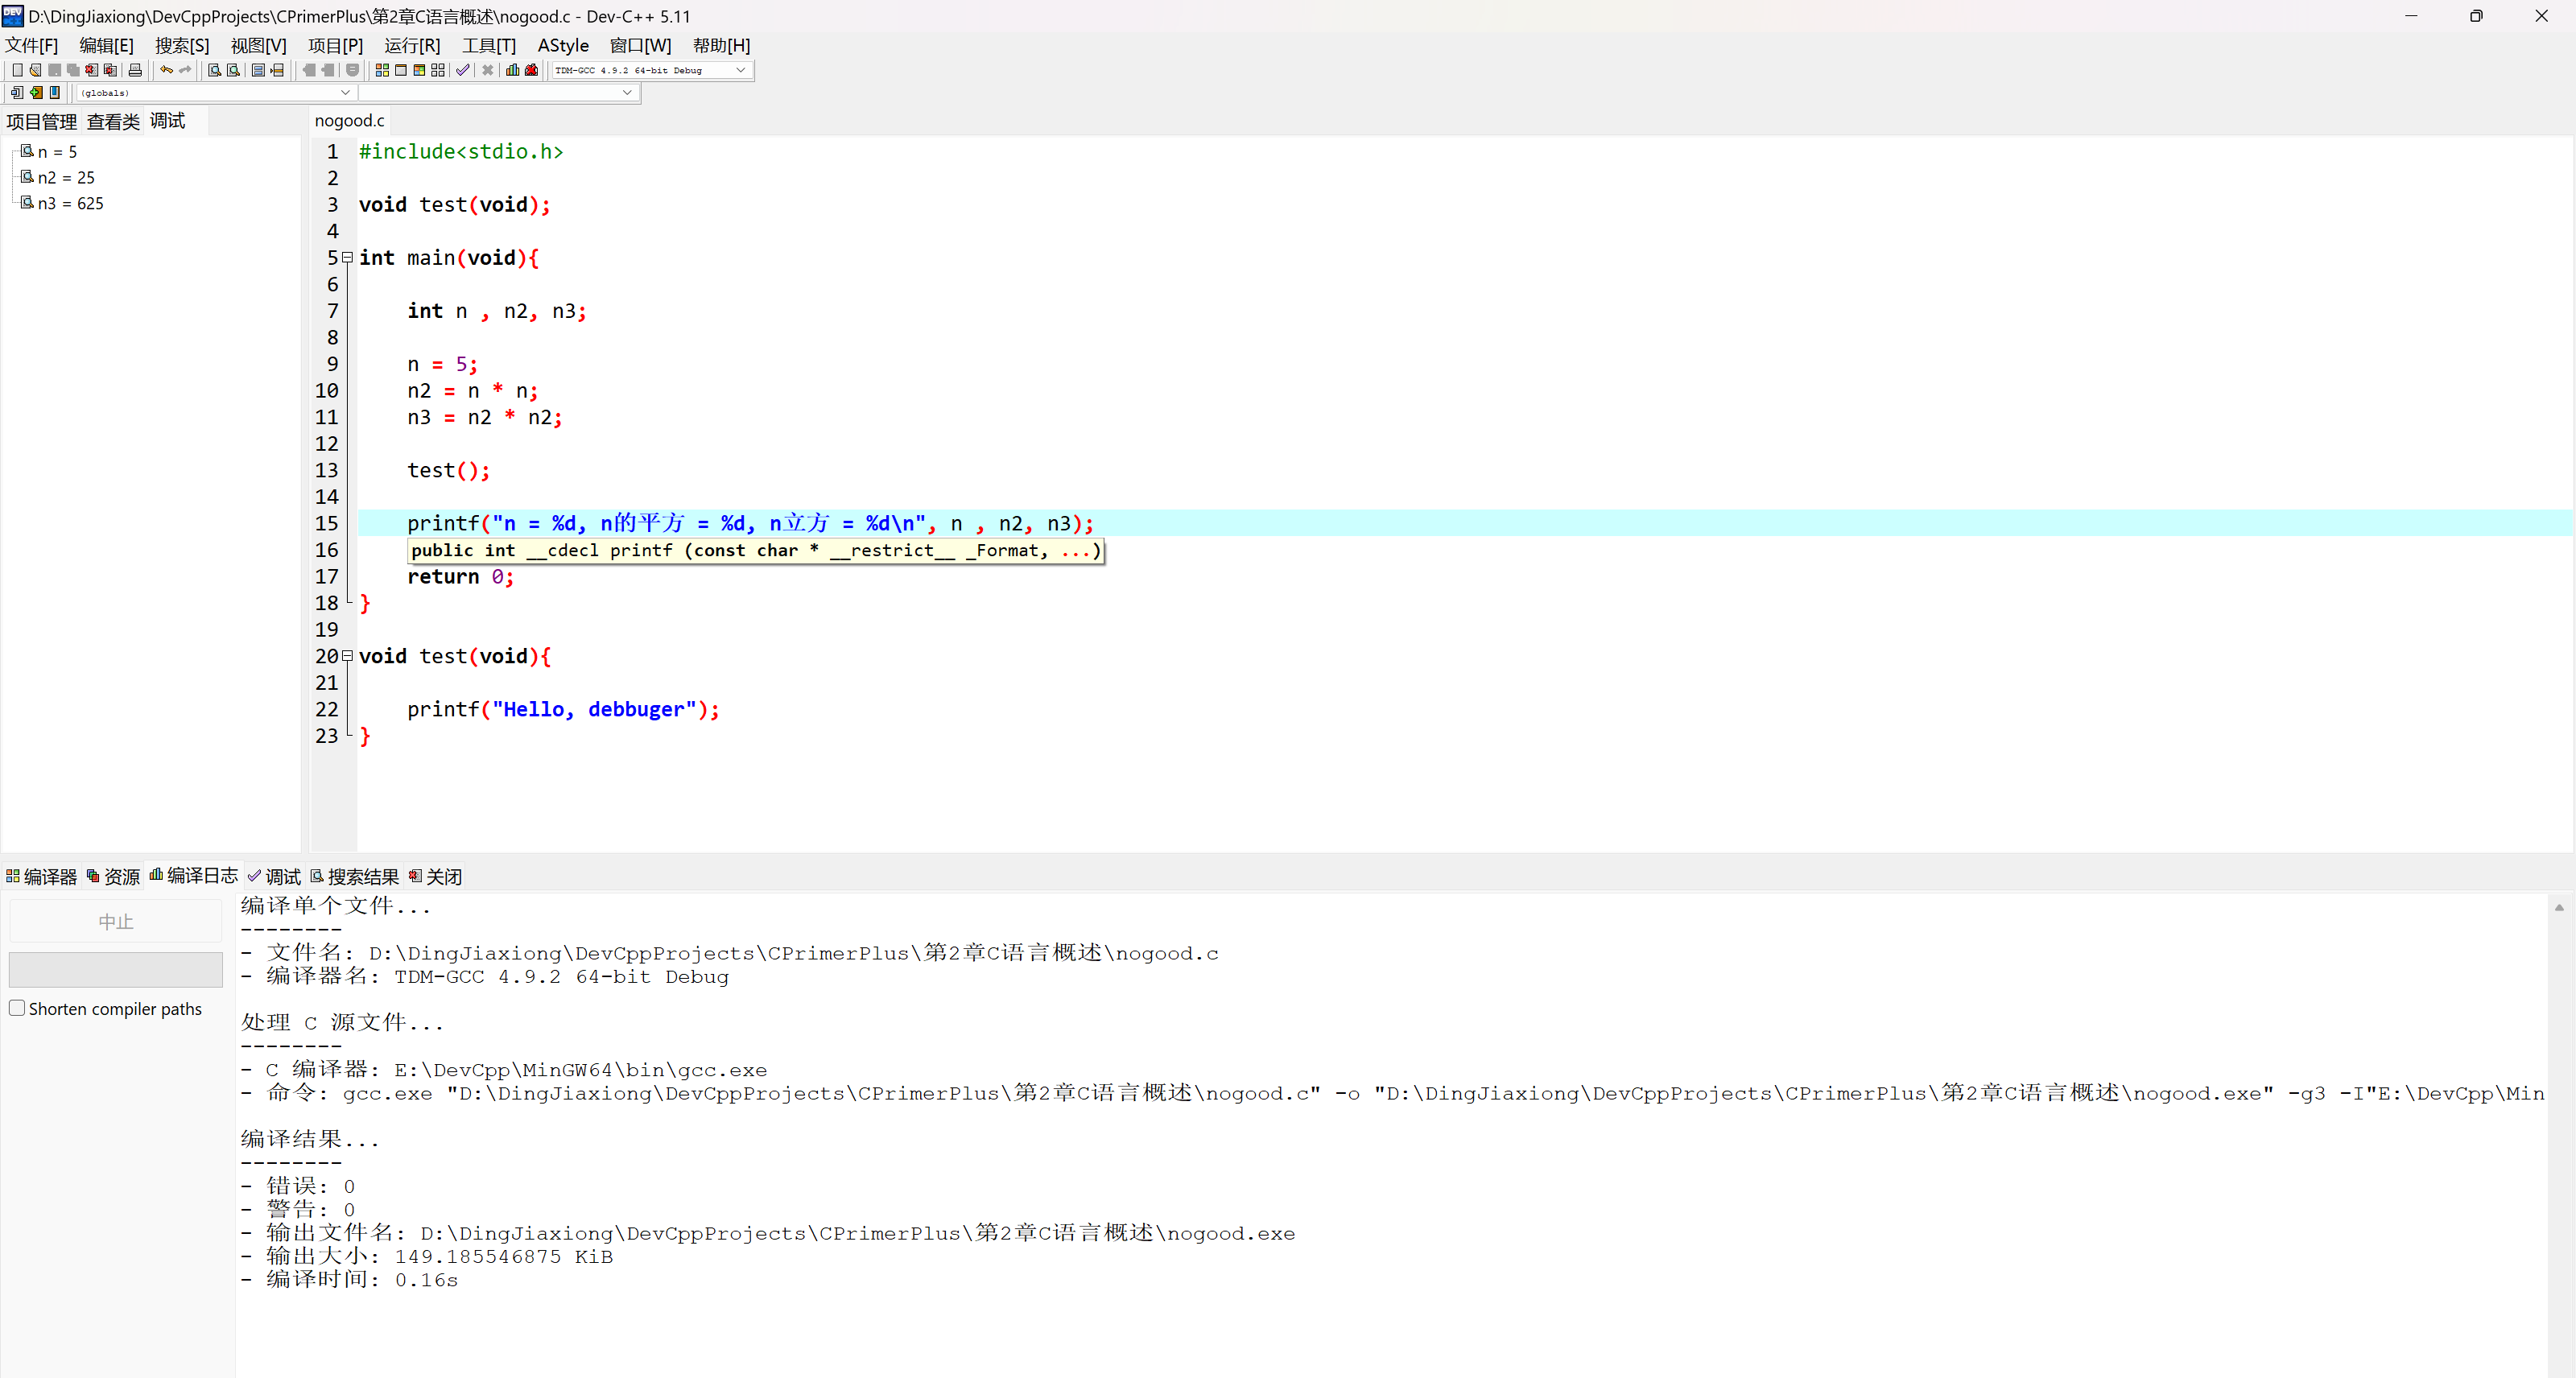The image size is (2576, 1378).
Task: Open the (globals) scope dropdown
Action: [345, 93]
